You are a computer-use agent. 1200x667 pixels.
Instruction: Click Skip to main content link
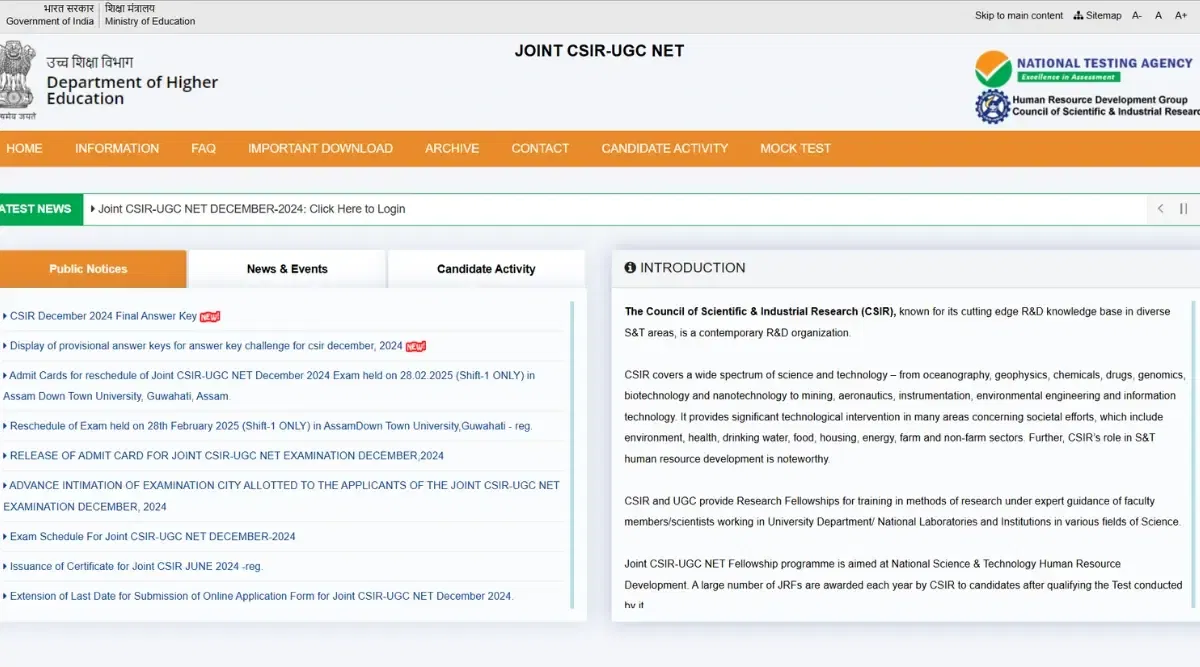1018,16
